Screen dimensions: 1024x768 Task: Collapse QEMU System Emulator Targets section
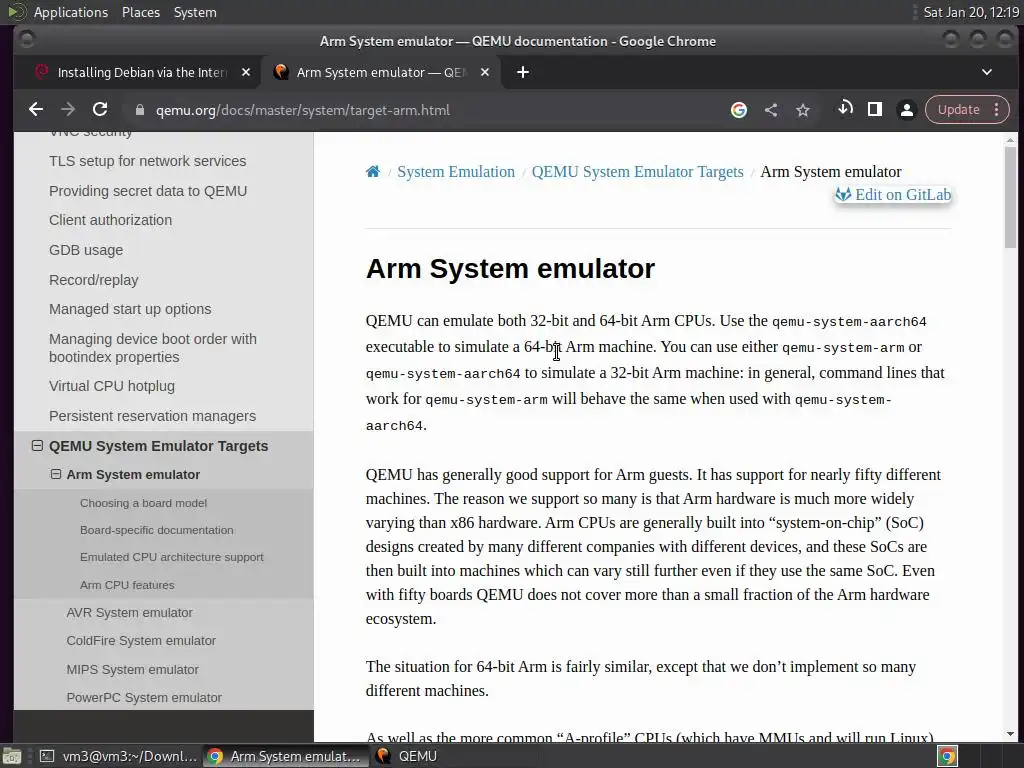tap(37, 445)
